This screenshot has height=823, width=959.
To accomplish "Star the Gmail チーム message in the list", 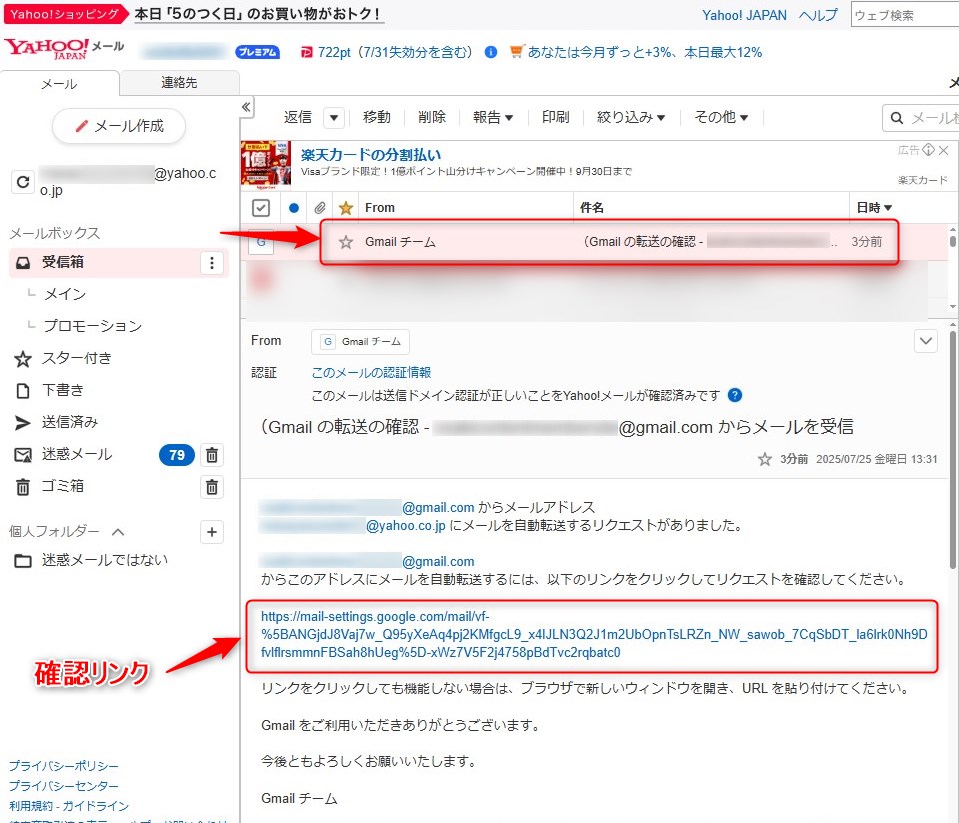I will pyautogui.click(x=346, y=242).
